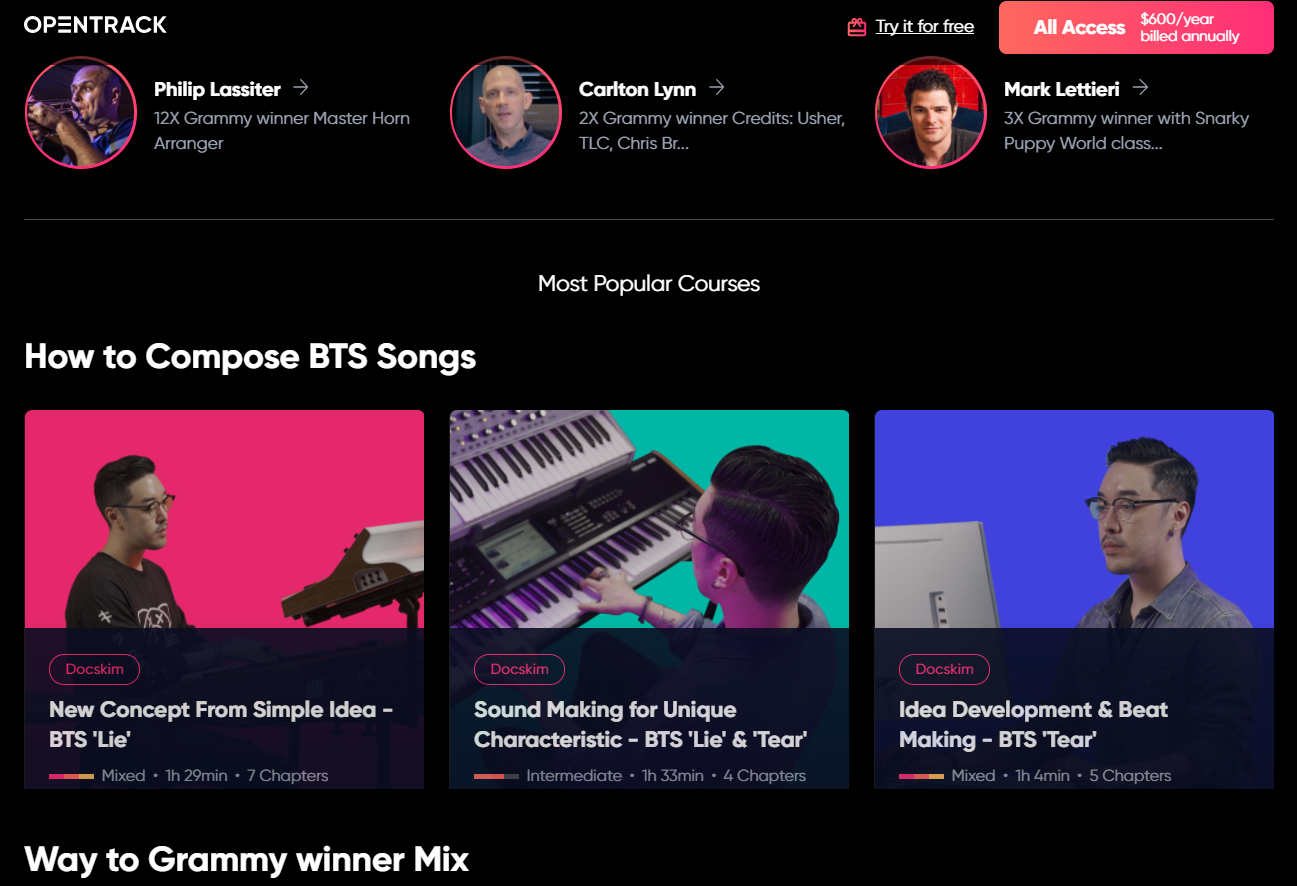Click the blue BTS 'Tear' course thumbnail
The width and height of the screenshot is (1297, 886).
[1074, 519]
